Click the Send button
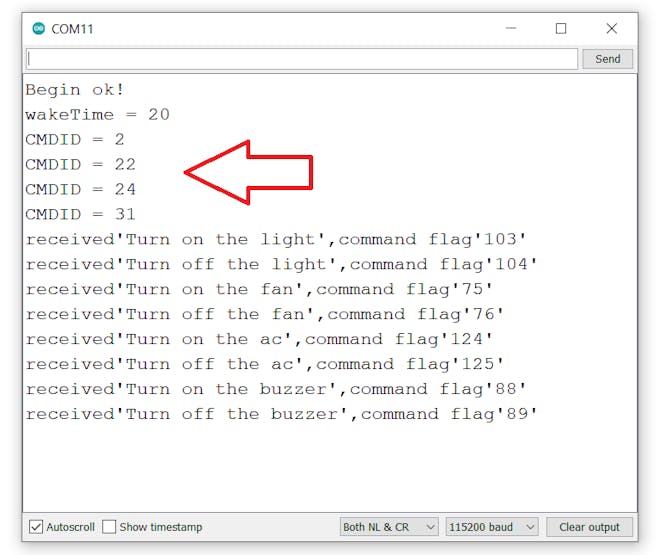Screen dimensions: 661x555 click(x=607, y=59)
